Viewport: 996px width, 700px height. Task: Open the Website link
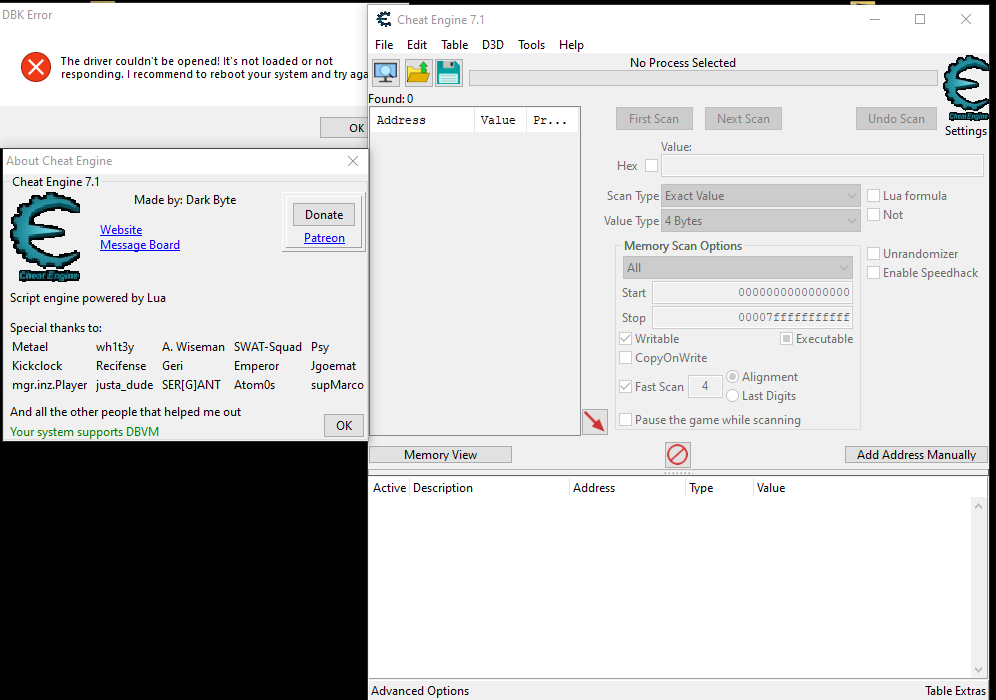[x=121, y=230]
